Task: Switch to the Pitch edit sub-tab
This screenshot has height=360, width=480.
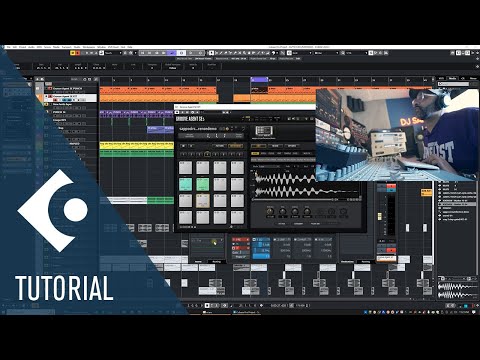Action: point(264,153)
